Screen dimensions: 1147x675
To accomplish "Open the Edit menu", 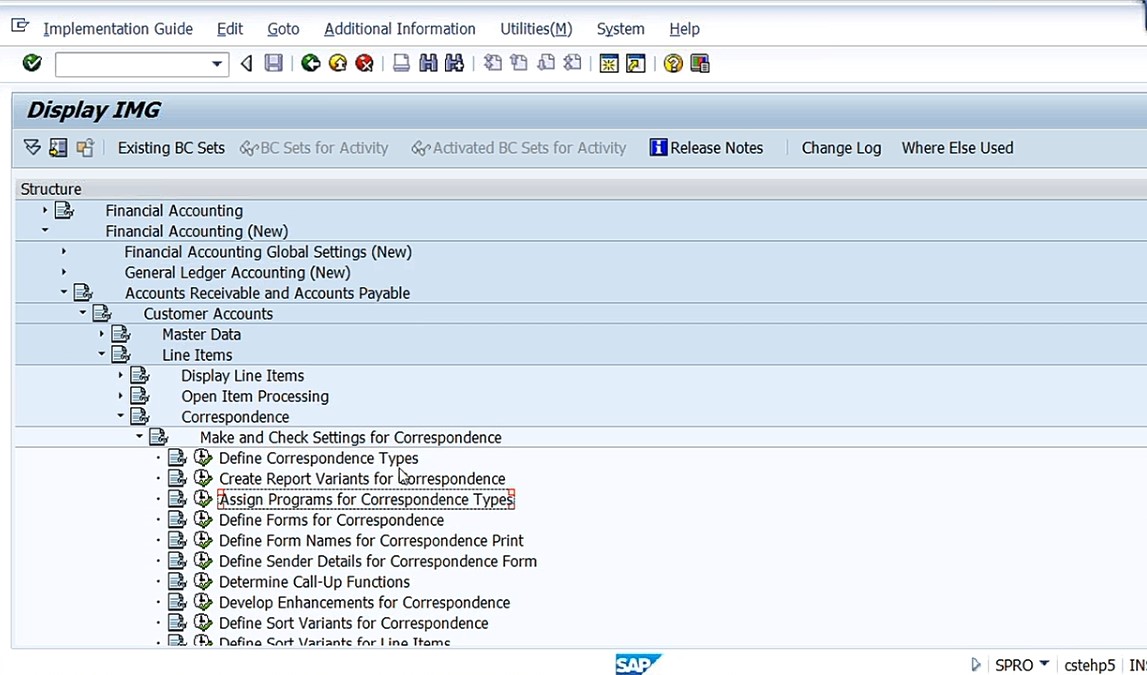I will pyautogui.click(x=230, y=29).
